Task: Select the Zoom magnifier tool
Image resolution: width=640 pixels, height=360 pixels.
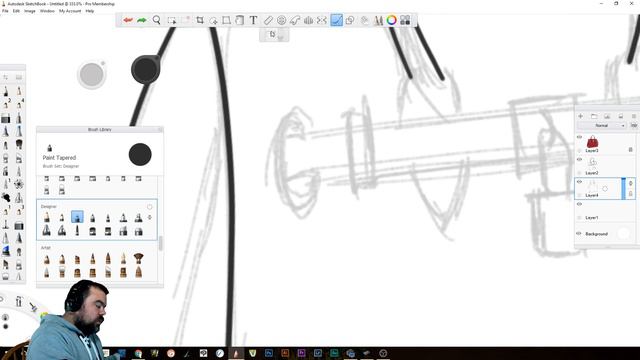Action: [x=156, y=20]
